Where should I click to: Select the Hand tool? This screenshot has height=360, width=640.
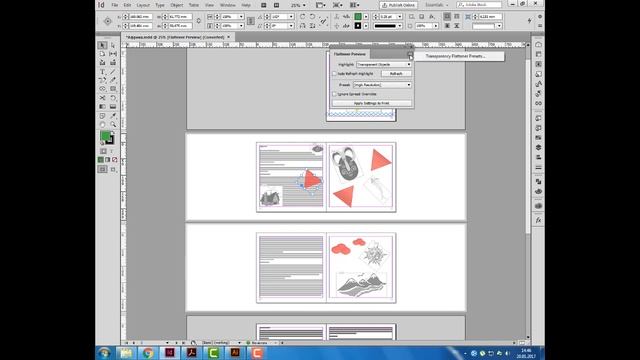[102, 124]
